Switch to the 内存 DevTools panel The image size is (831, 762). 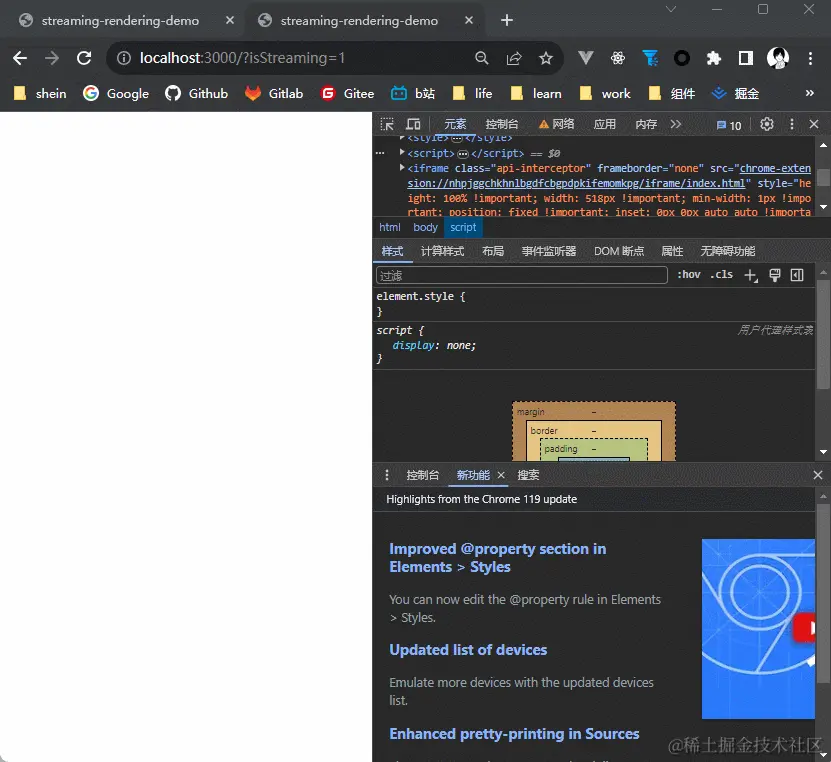(x=646, y=125)
